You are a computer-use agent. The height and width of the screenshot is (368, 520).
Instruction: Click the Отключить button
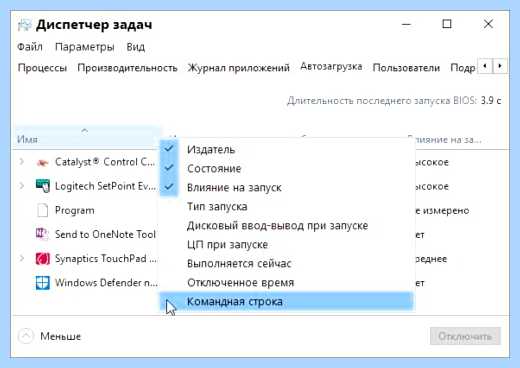(465, 336)
